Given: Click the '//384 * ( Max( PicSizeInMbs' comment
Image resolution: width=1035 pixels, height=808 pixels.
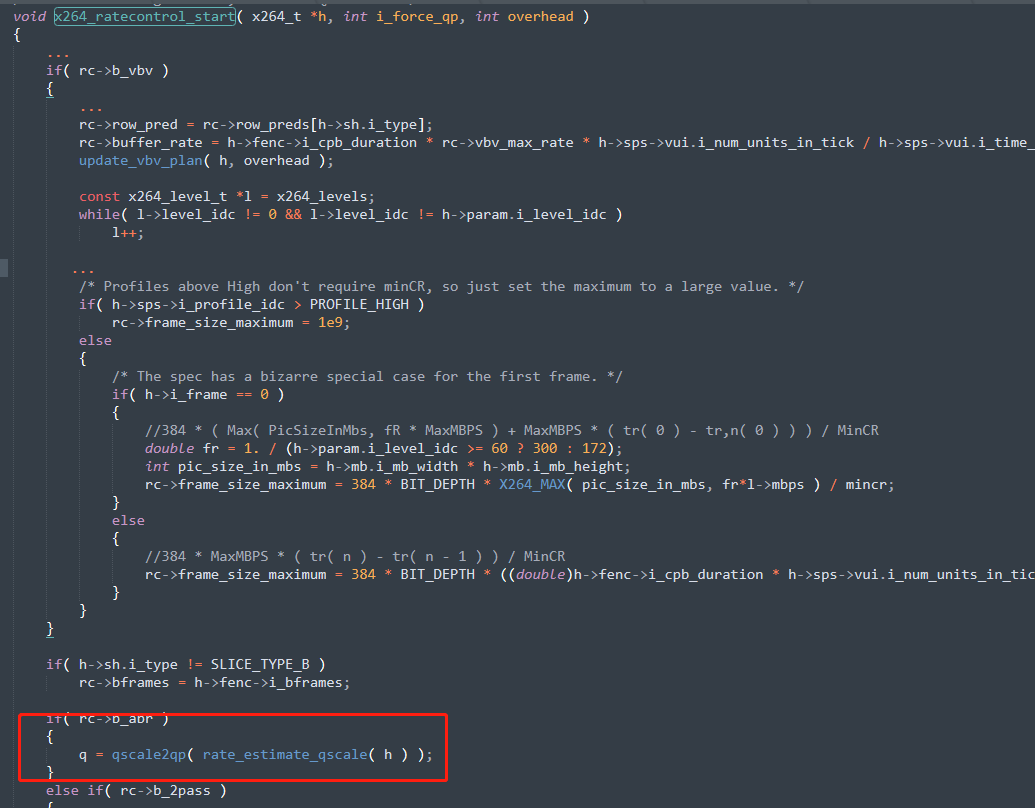Looking at the screenshot, I should 512,430.
